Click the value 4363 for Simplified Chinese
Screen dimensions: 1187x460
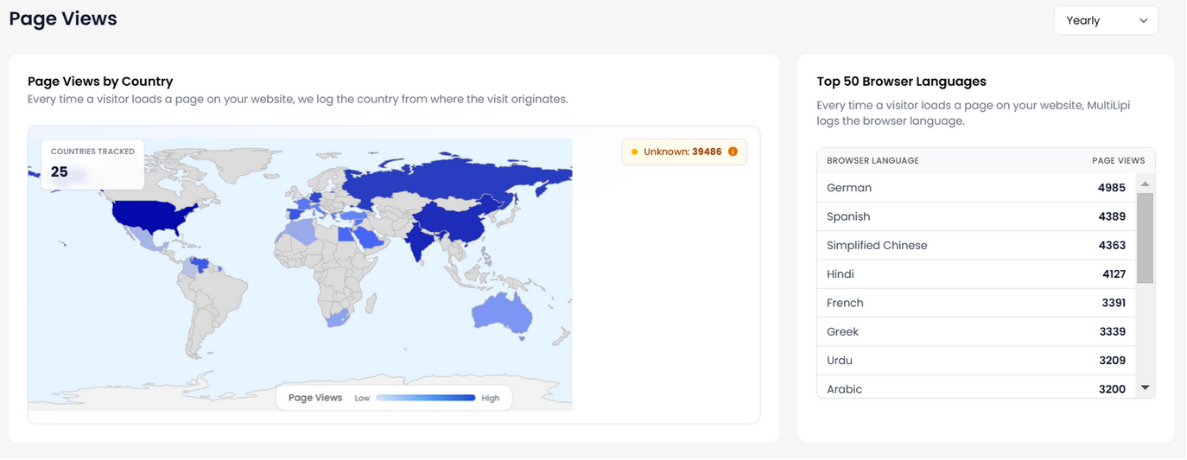coord(1112,245)
